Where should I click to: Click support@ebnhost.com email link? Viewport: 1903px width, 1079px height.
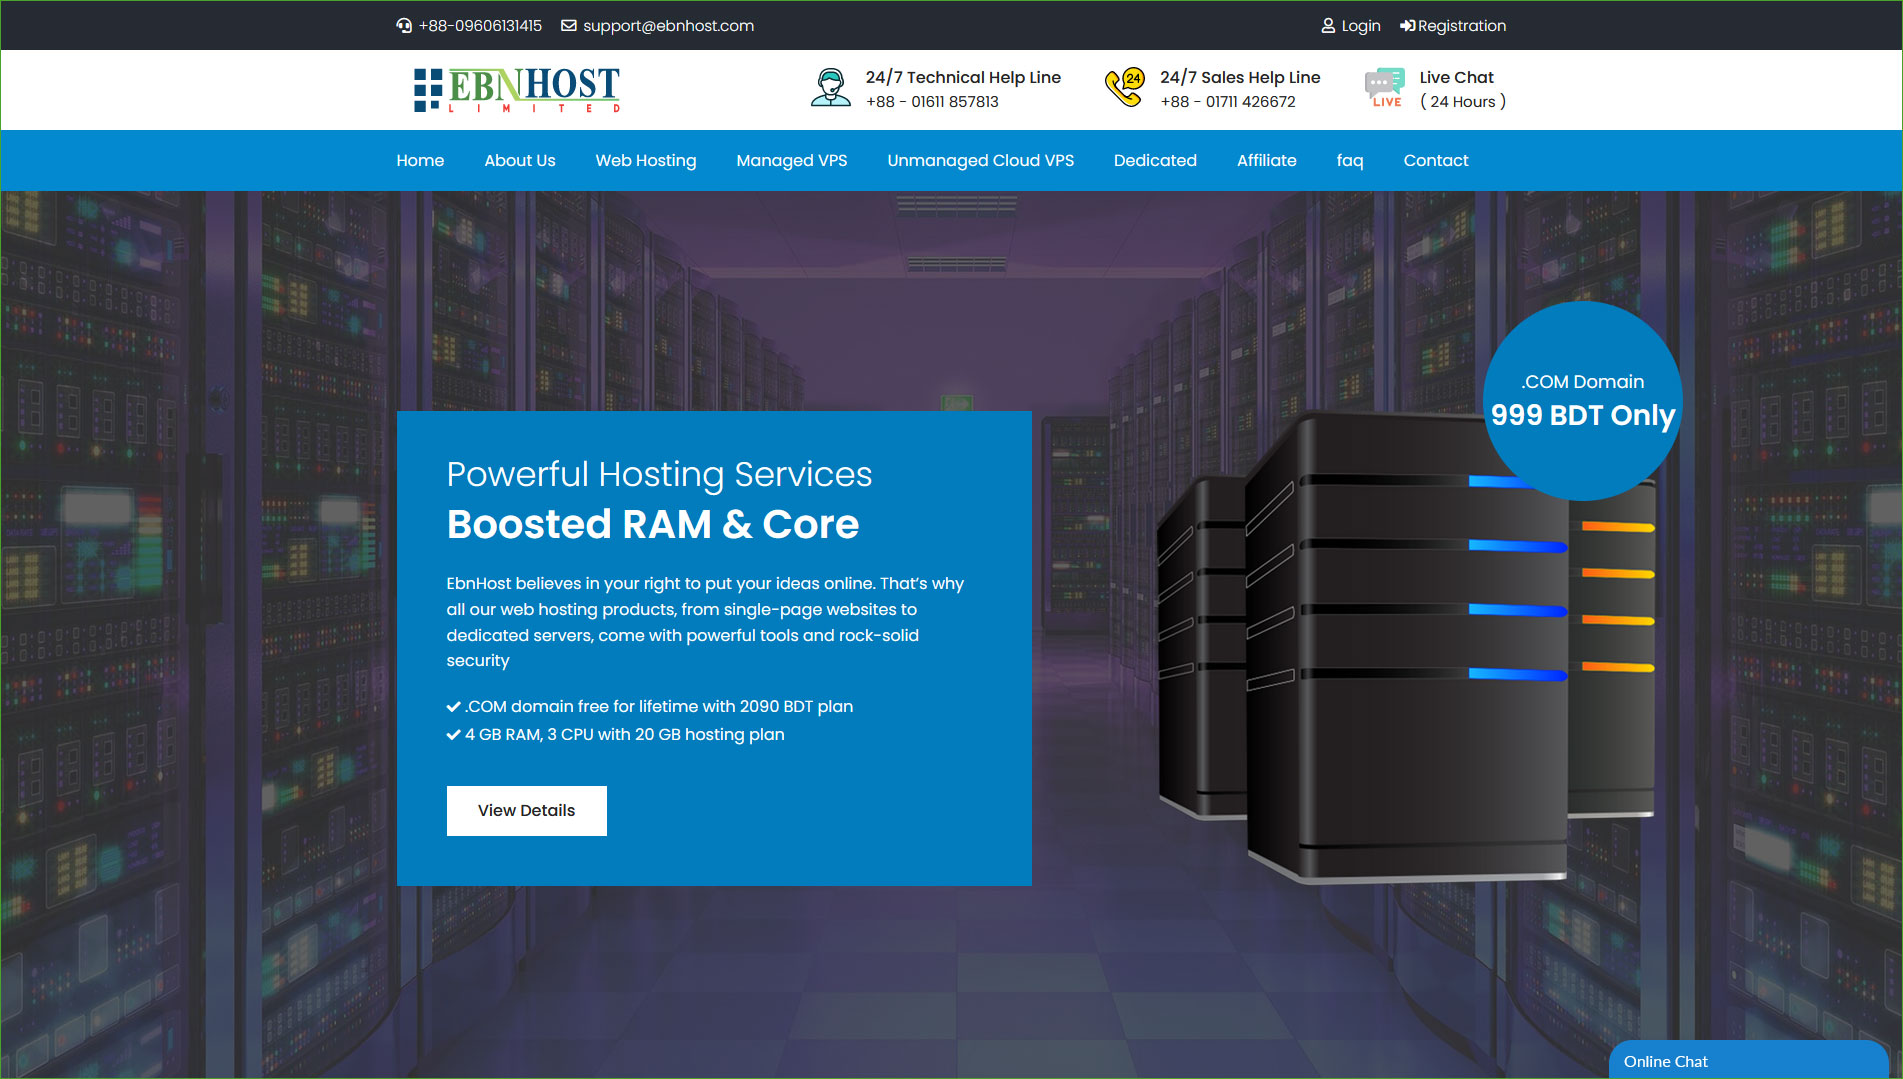(669, 26)
